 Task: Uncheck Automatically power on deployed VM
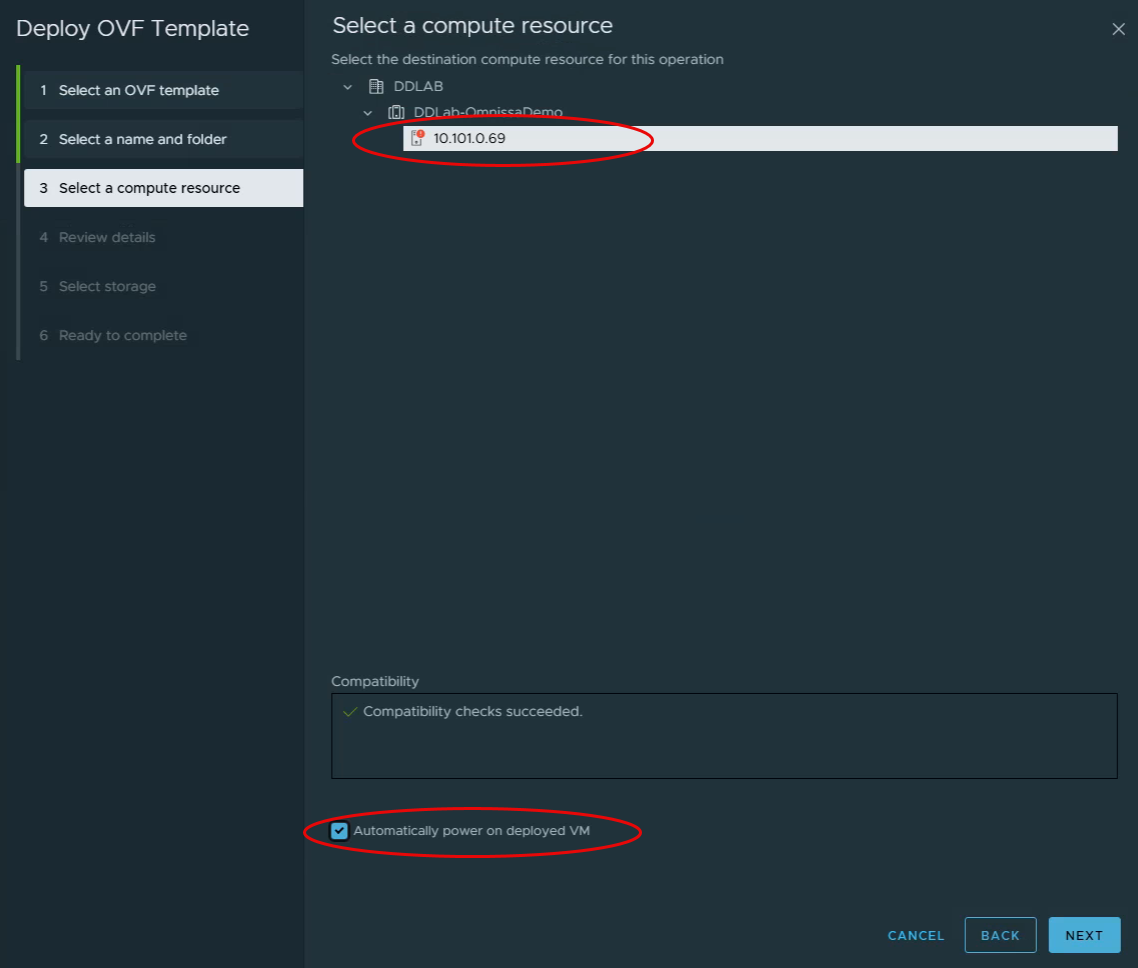point(340,831)
